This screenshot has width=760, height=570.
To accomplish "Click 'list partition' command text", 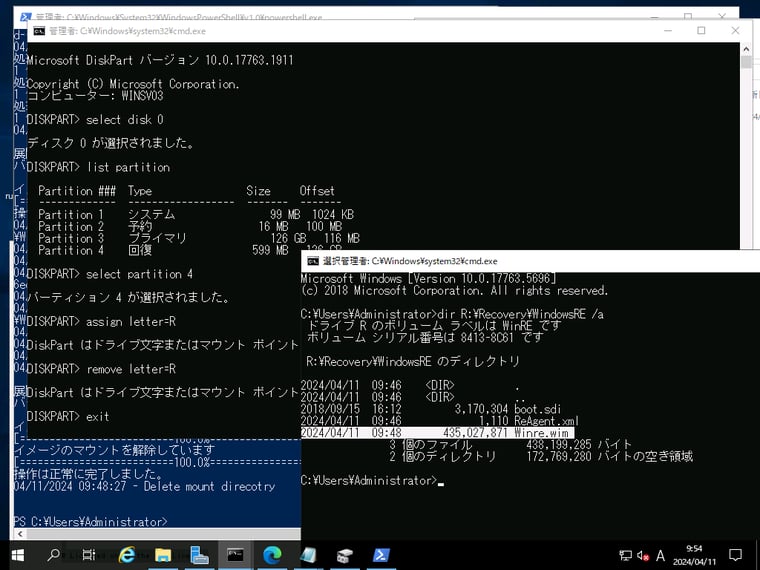I will tap(128, 167).
